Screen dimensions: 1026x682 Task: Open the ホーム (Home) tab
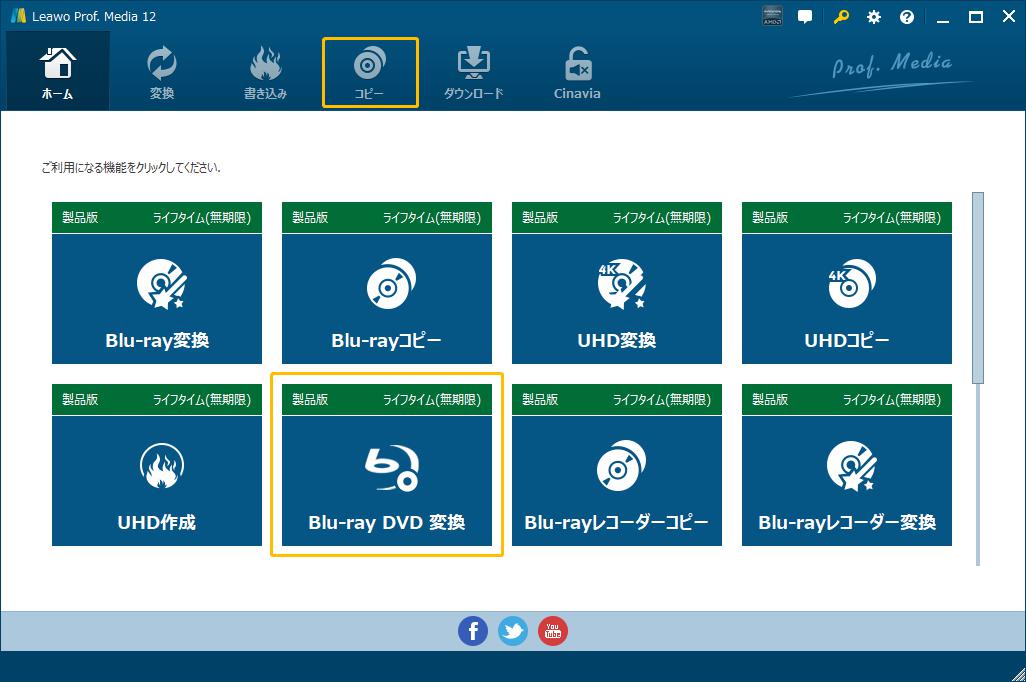point(58,71)
